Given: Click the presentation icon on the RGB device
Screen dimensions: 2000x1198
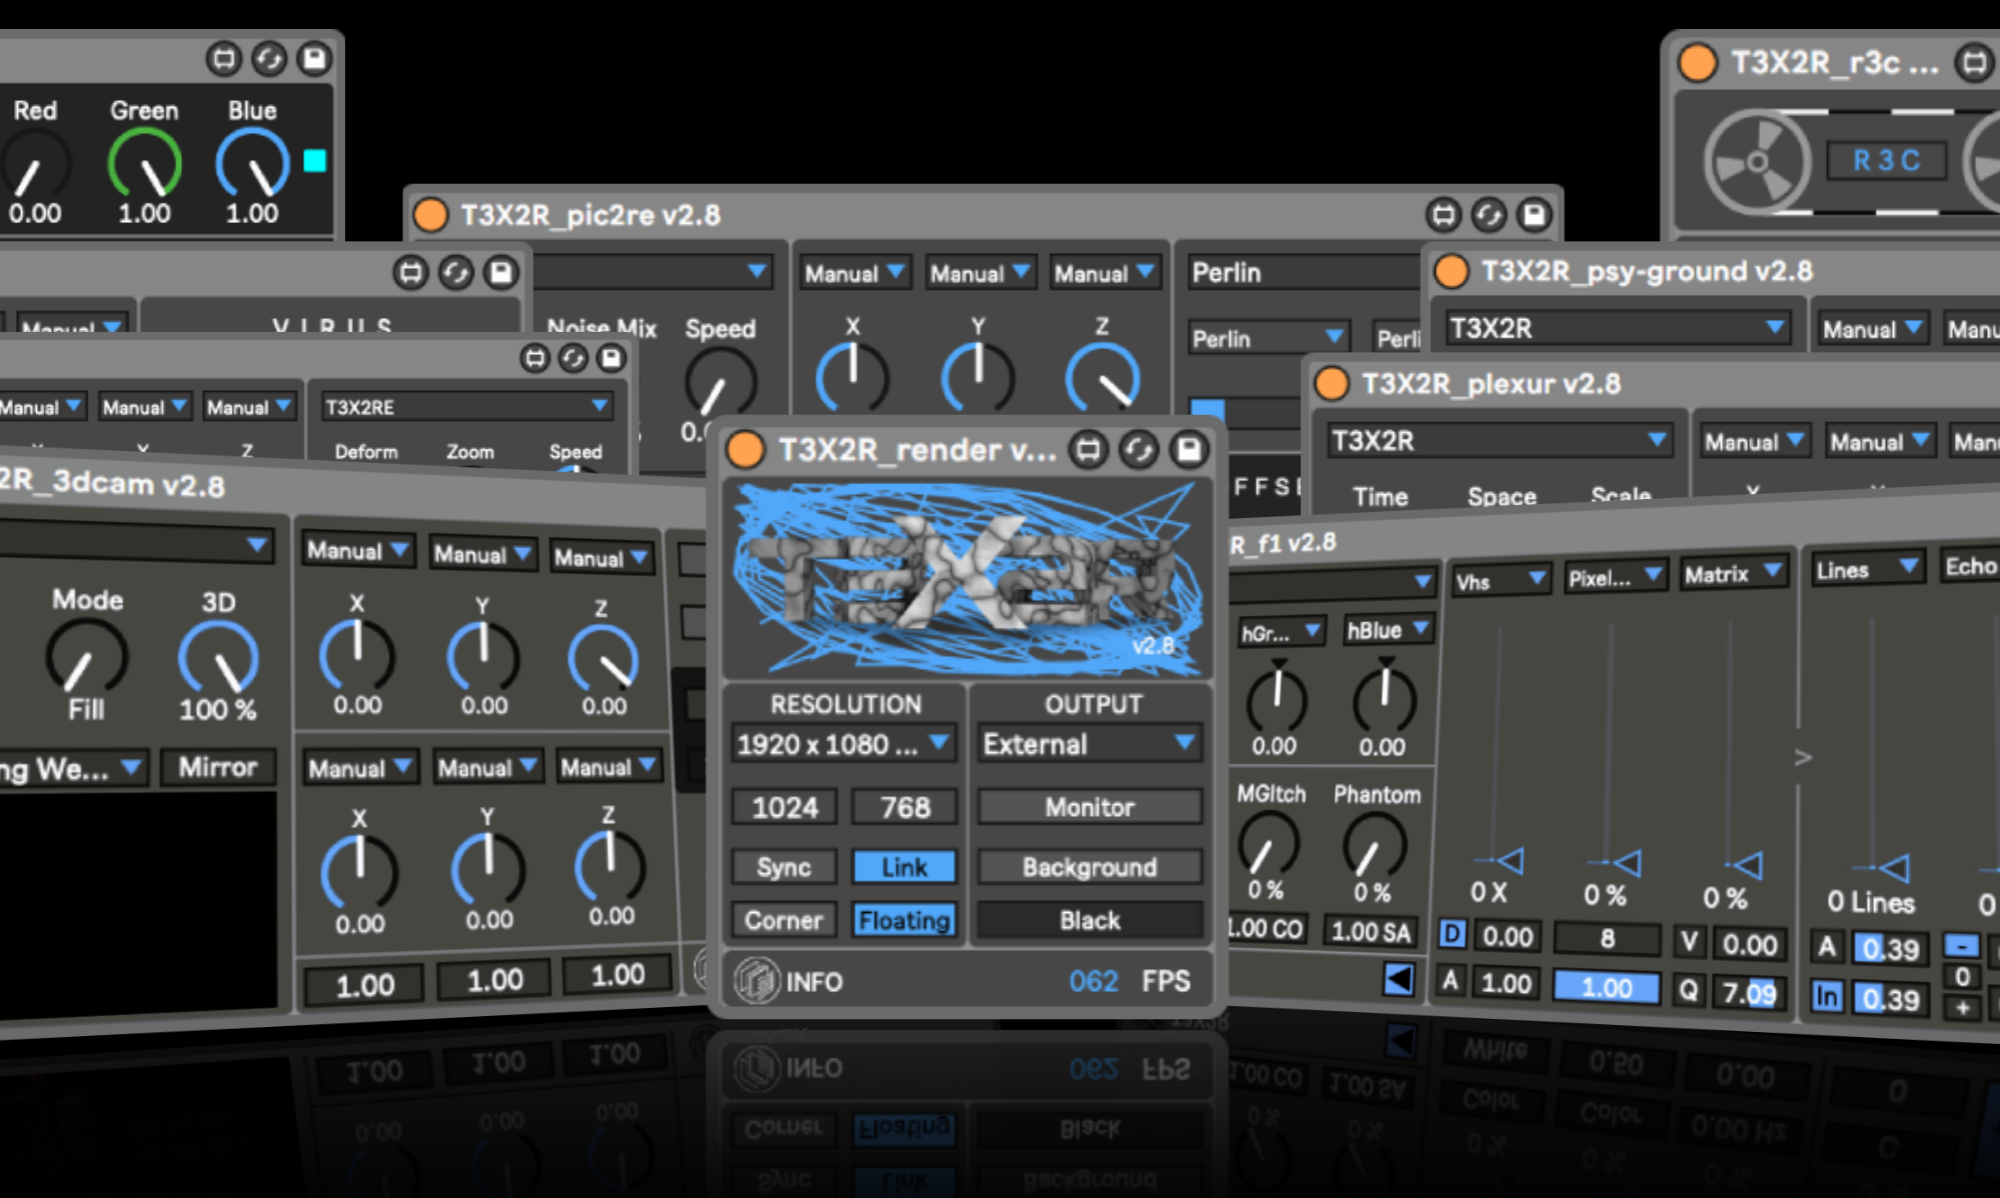Looking at the screenshot, I should tap(223, 59).
